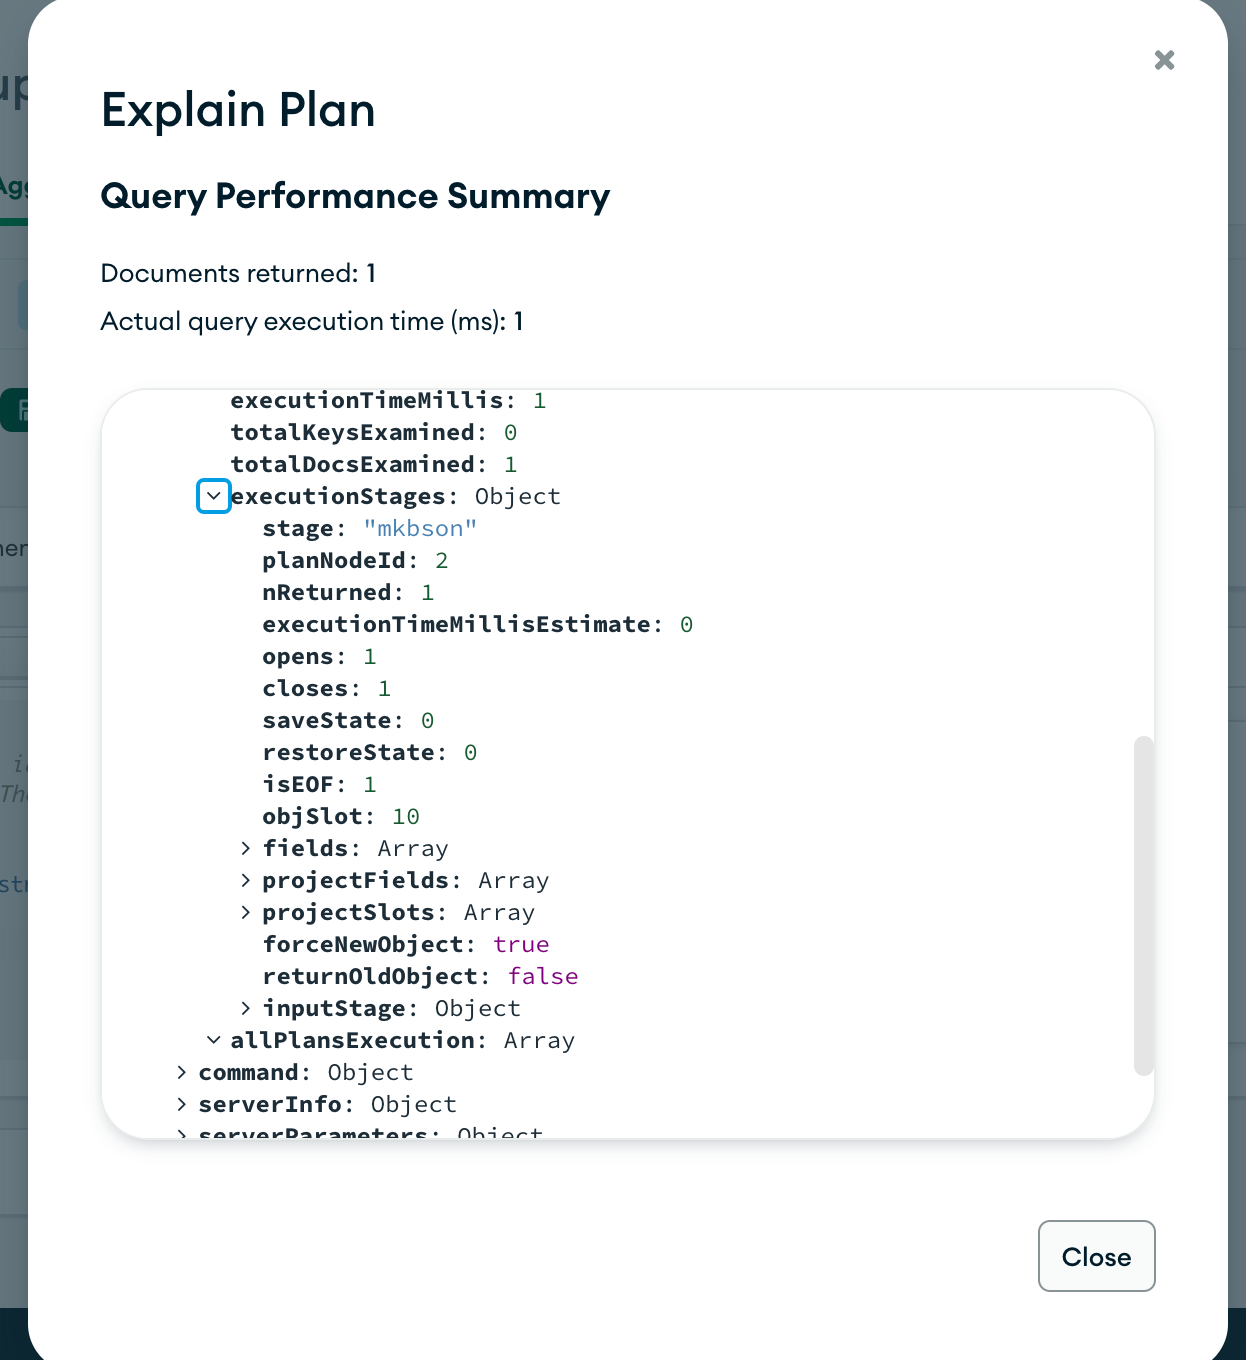The height and width of the screenshot is (1360, 1246).
Task: Click the executionTimeMillis: 1 row
Action: tap(388, 400)
